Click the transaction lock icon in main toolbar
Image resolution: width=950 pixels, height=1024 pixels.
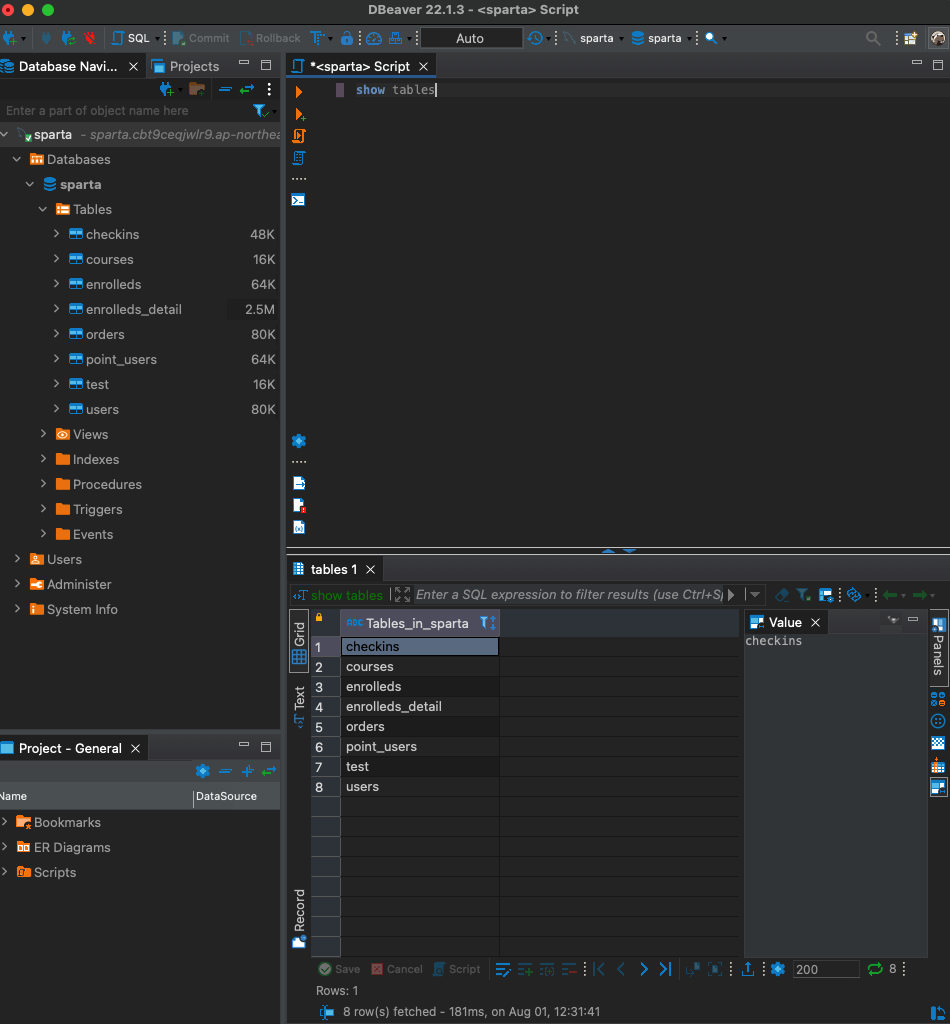coord(347,38)
